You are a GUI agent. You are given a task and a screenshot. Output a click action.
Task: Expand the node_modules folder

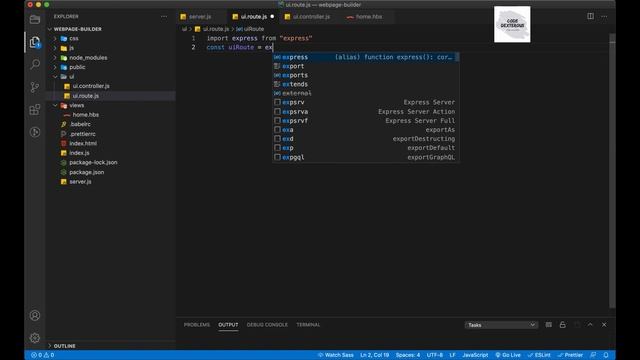pyautogui.click(x=88, y=58)
